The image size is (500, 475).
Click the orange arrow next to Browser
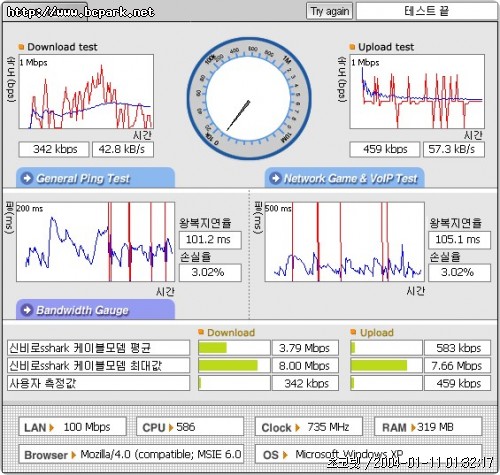click(74, 455)
